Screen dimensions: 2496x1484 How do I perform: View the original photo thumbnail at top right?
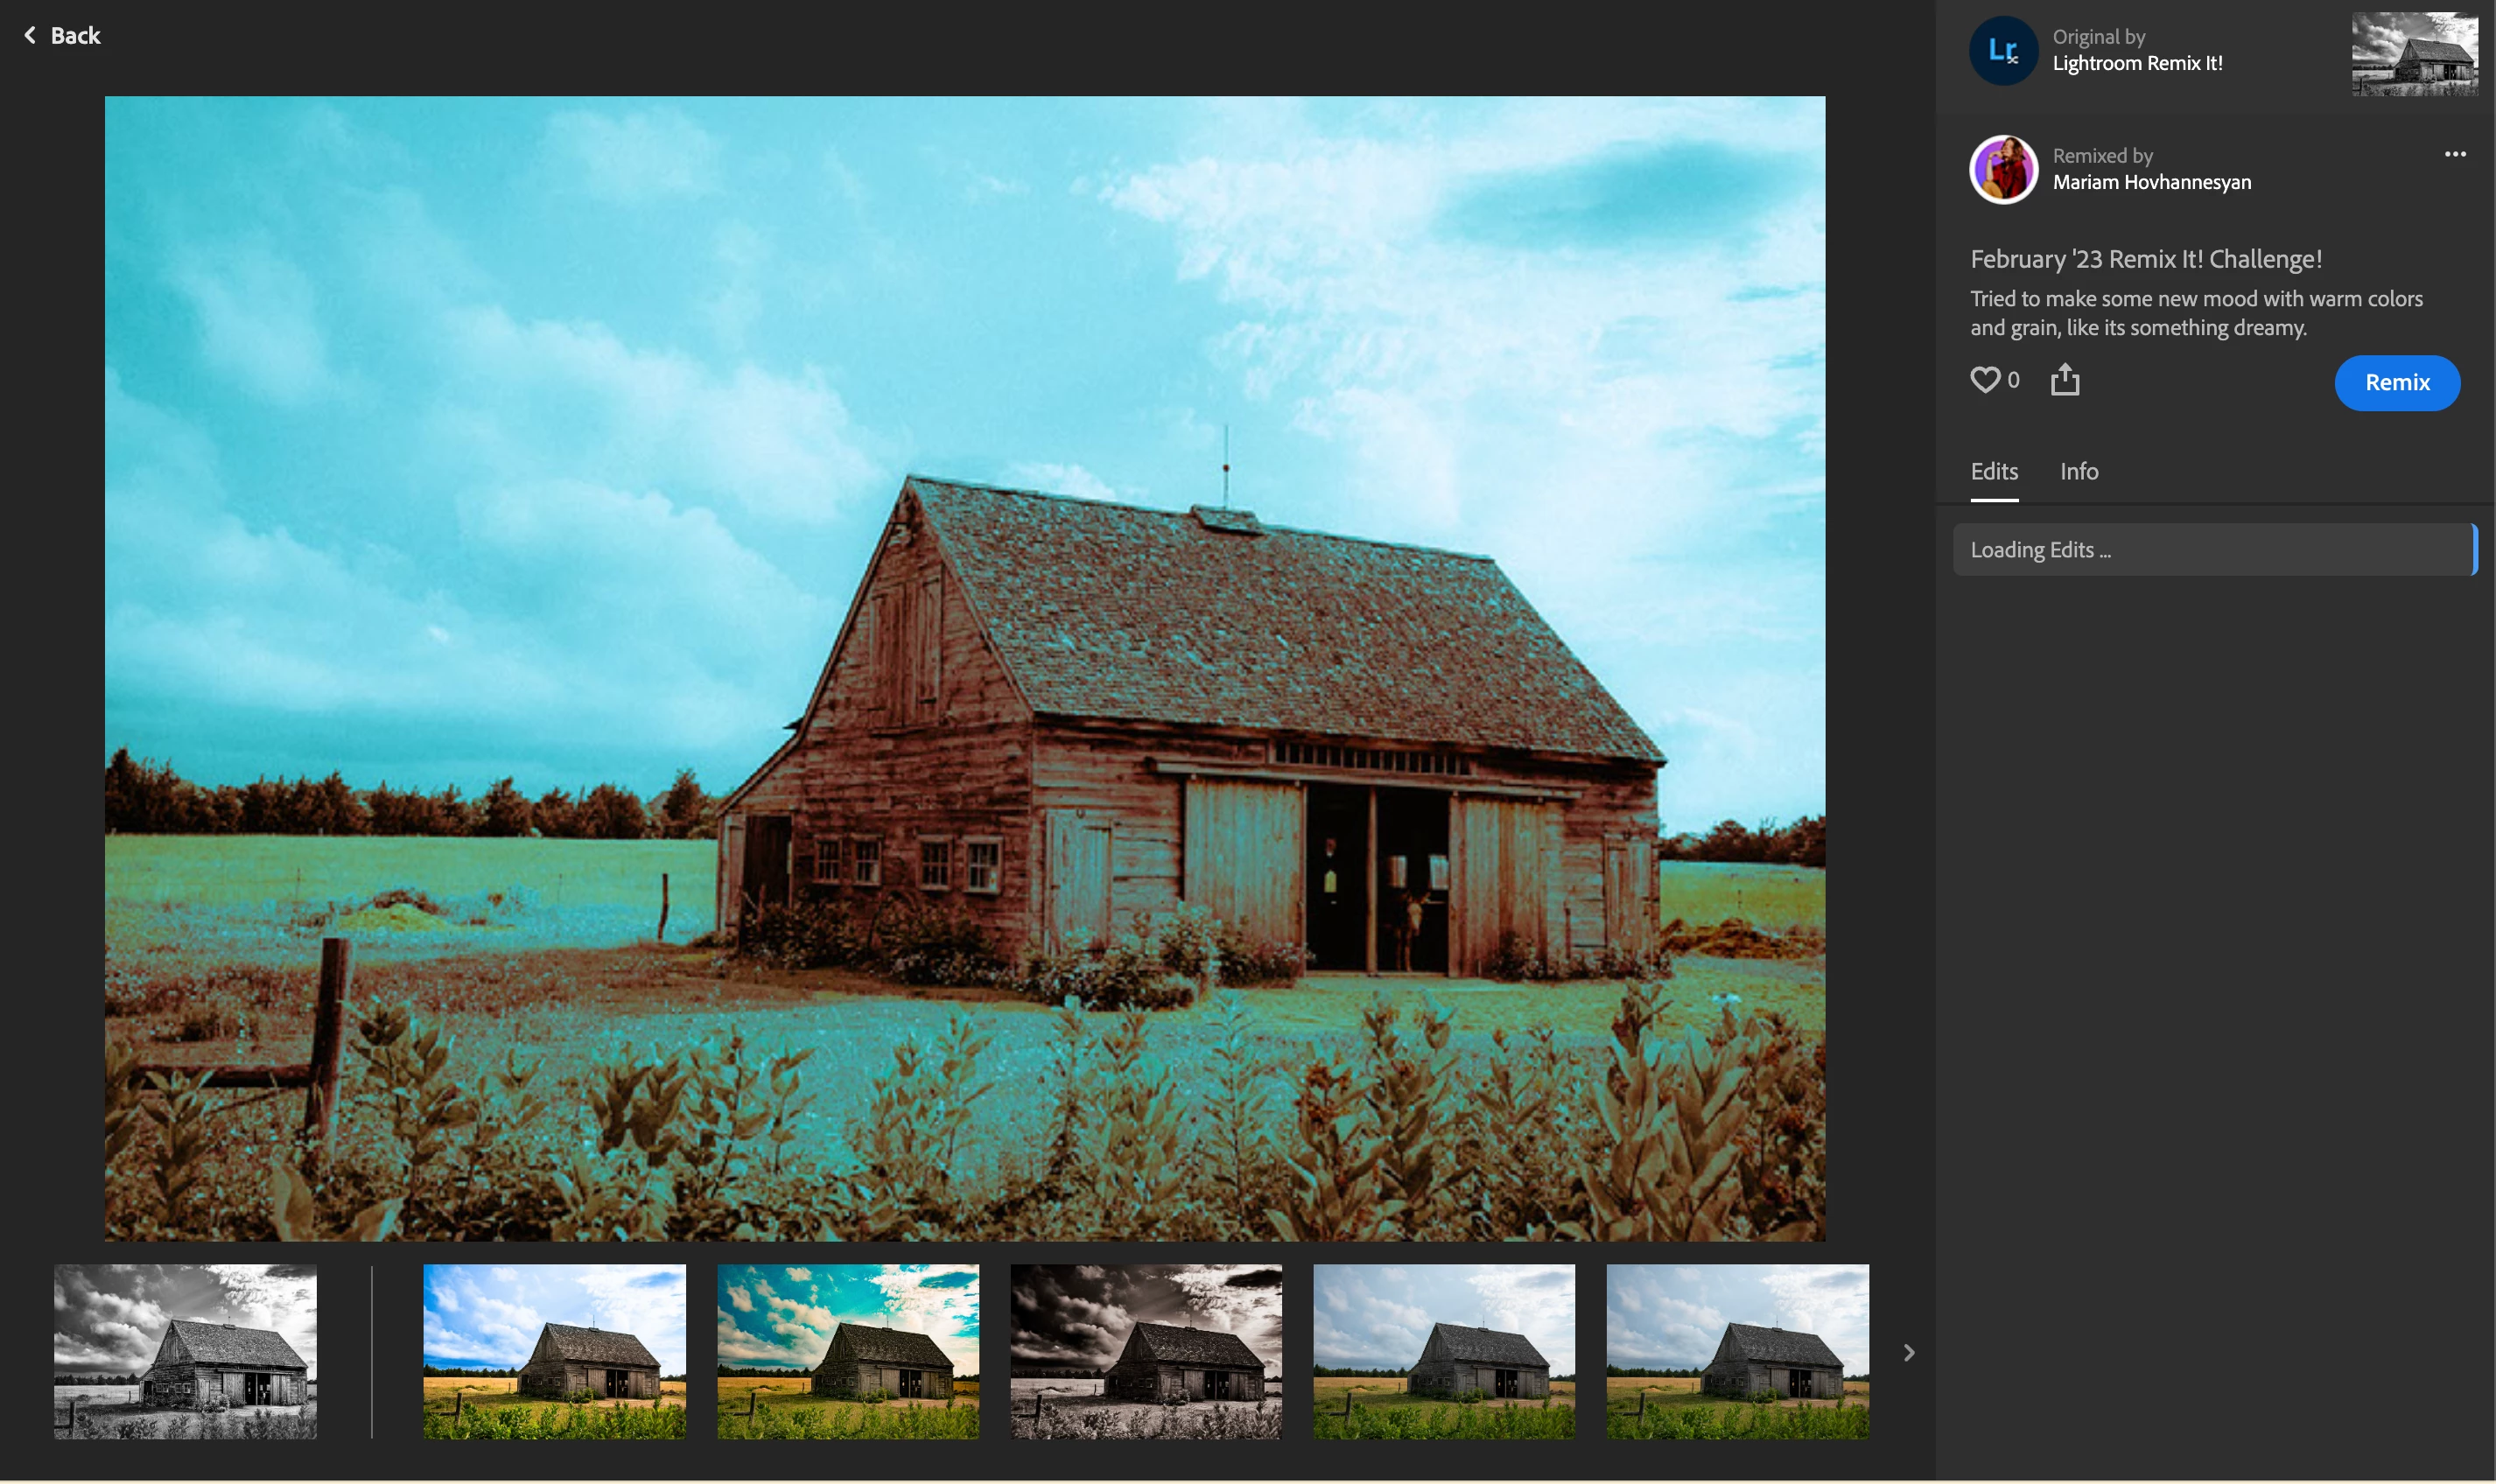(x=2413, y=54)
